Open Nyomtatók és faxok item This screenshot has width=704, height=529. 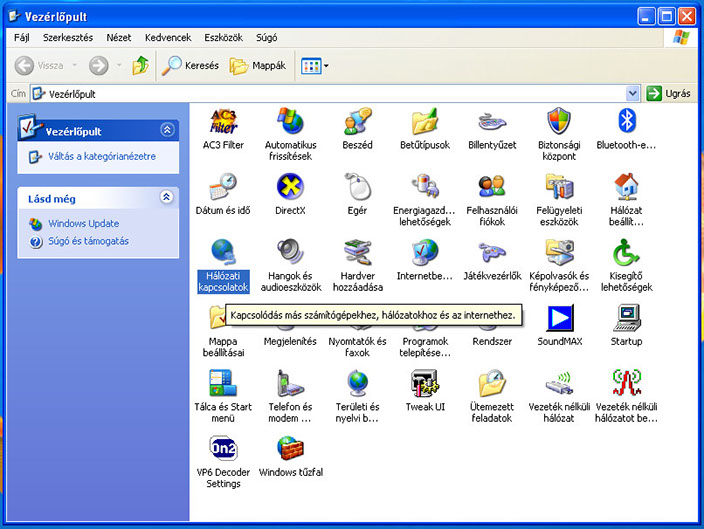[x=357, y=347]
